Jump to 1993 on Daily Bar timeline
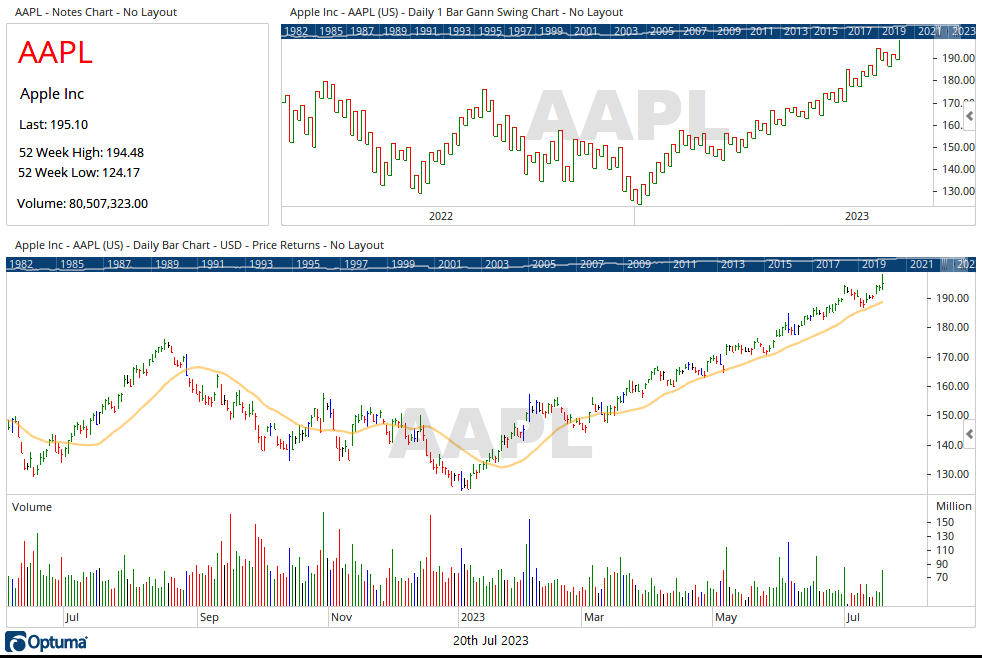Viewport: 982px width, 658px height. pyautogui.click(x=261, y=264)
